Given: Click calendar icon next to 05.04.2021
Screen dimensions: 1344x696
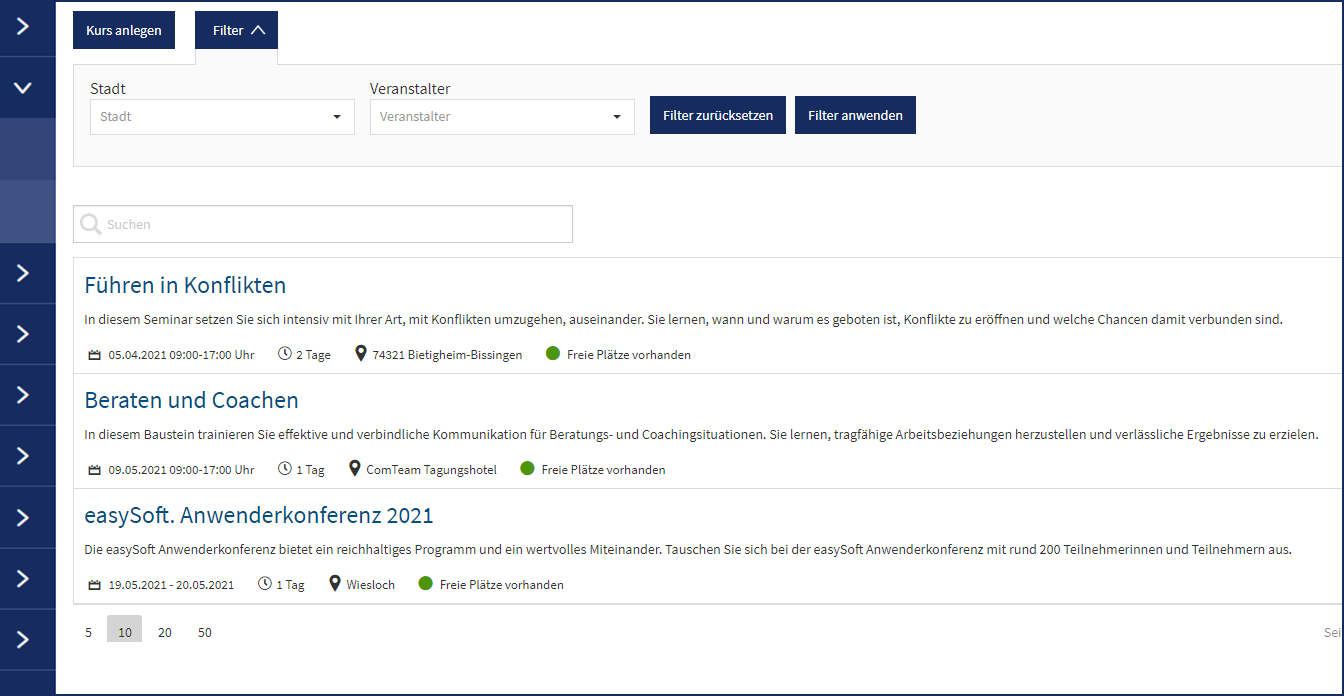Looking at the screenshot, I should pos(95,355).
